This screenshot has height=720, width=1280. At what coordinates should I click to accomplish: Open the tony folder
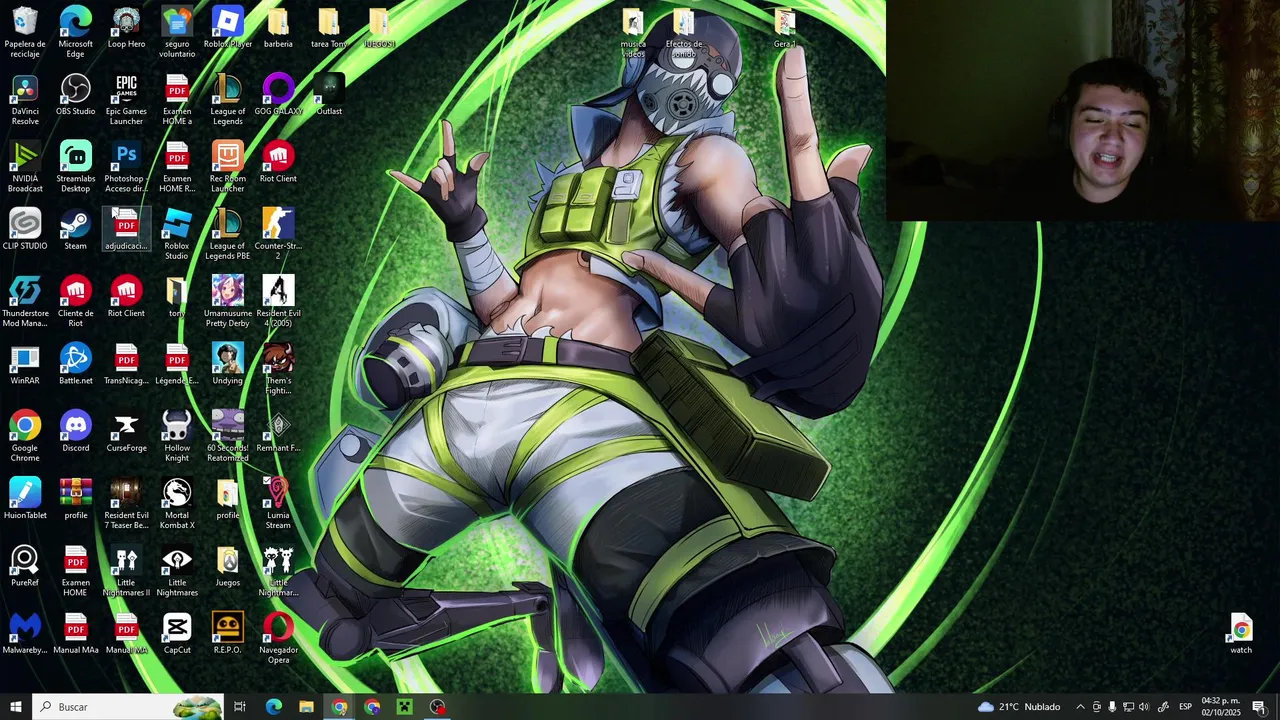click(x=177, y=297)
